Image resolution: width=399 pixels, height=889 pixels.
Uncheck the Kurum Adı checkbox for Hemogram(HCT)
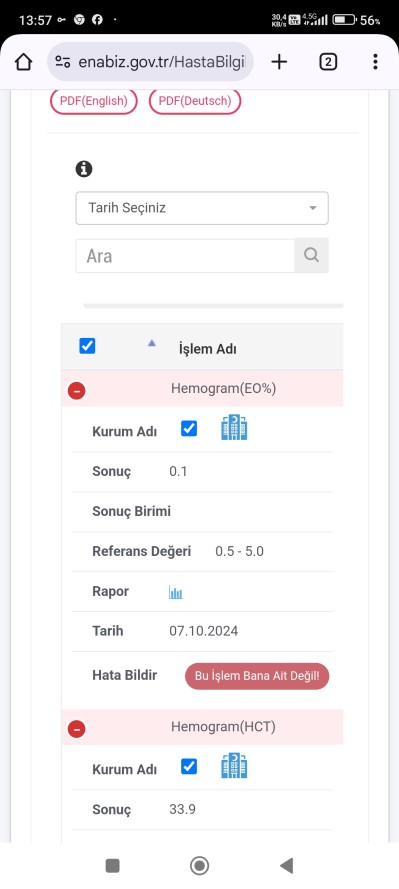189,767
